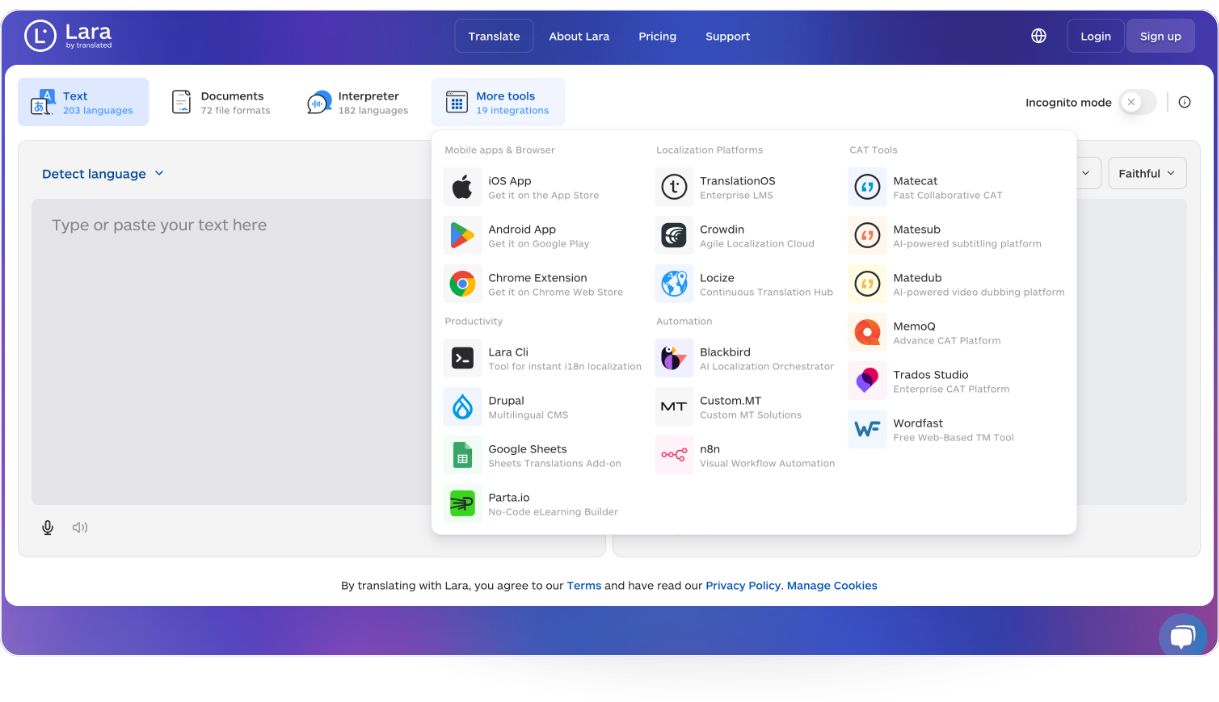Image resolution: width=1219 pixels, height=702 pixels.
Task: Click the Matesub icon
Action: pyautogui.click(x=867, y=235)
